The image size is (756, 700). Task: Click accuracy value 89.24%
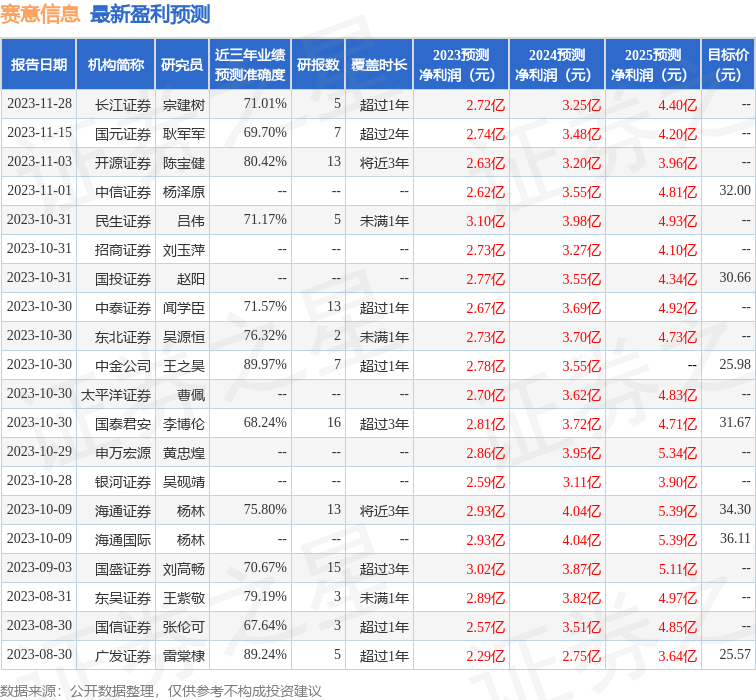click(x=265, y=654)
